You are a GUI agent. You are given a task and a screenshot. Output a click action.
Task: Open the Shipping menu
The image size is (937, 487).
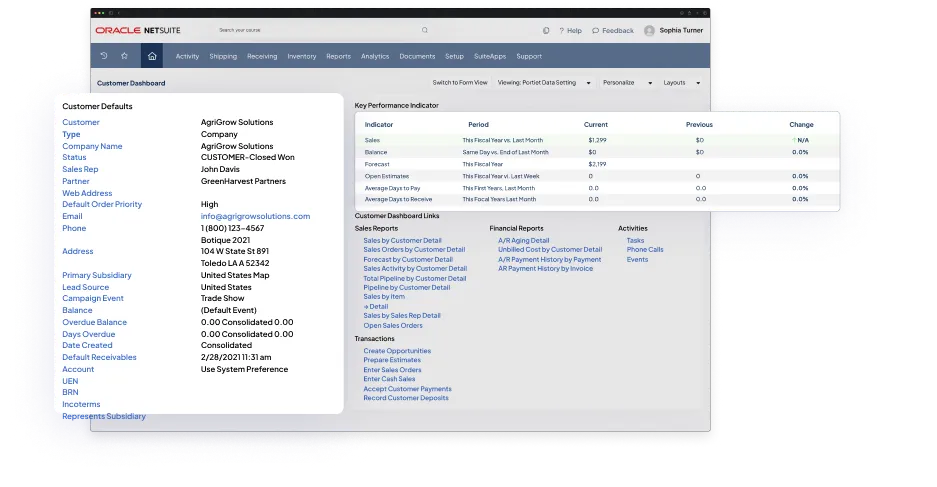(x=223, y=56)
